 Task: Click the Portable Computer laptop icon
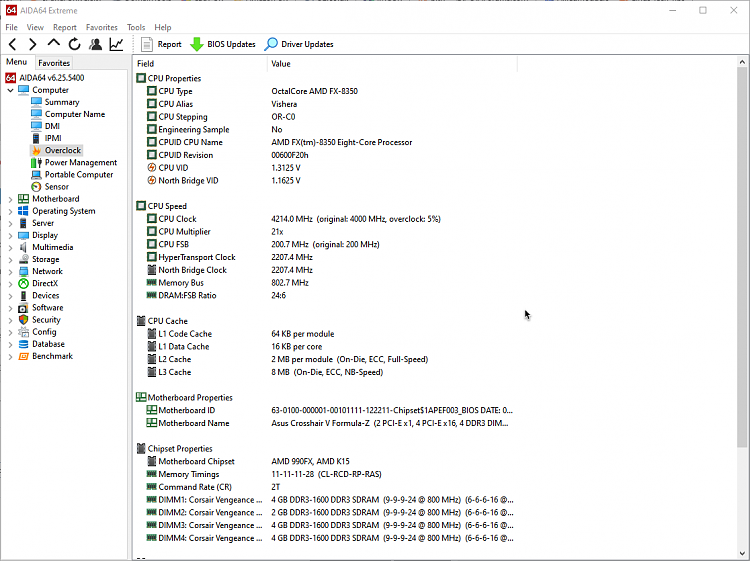click(x=36, y=175)
